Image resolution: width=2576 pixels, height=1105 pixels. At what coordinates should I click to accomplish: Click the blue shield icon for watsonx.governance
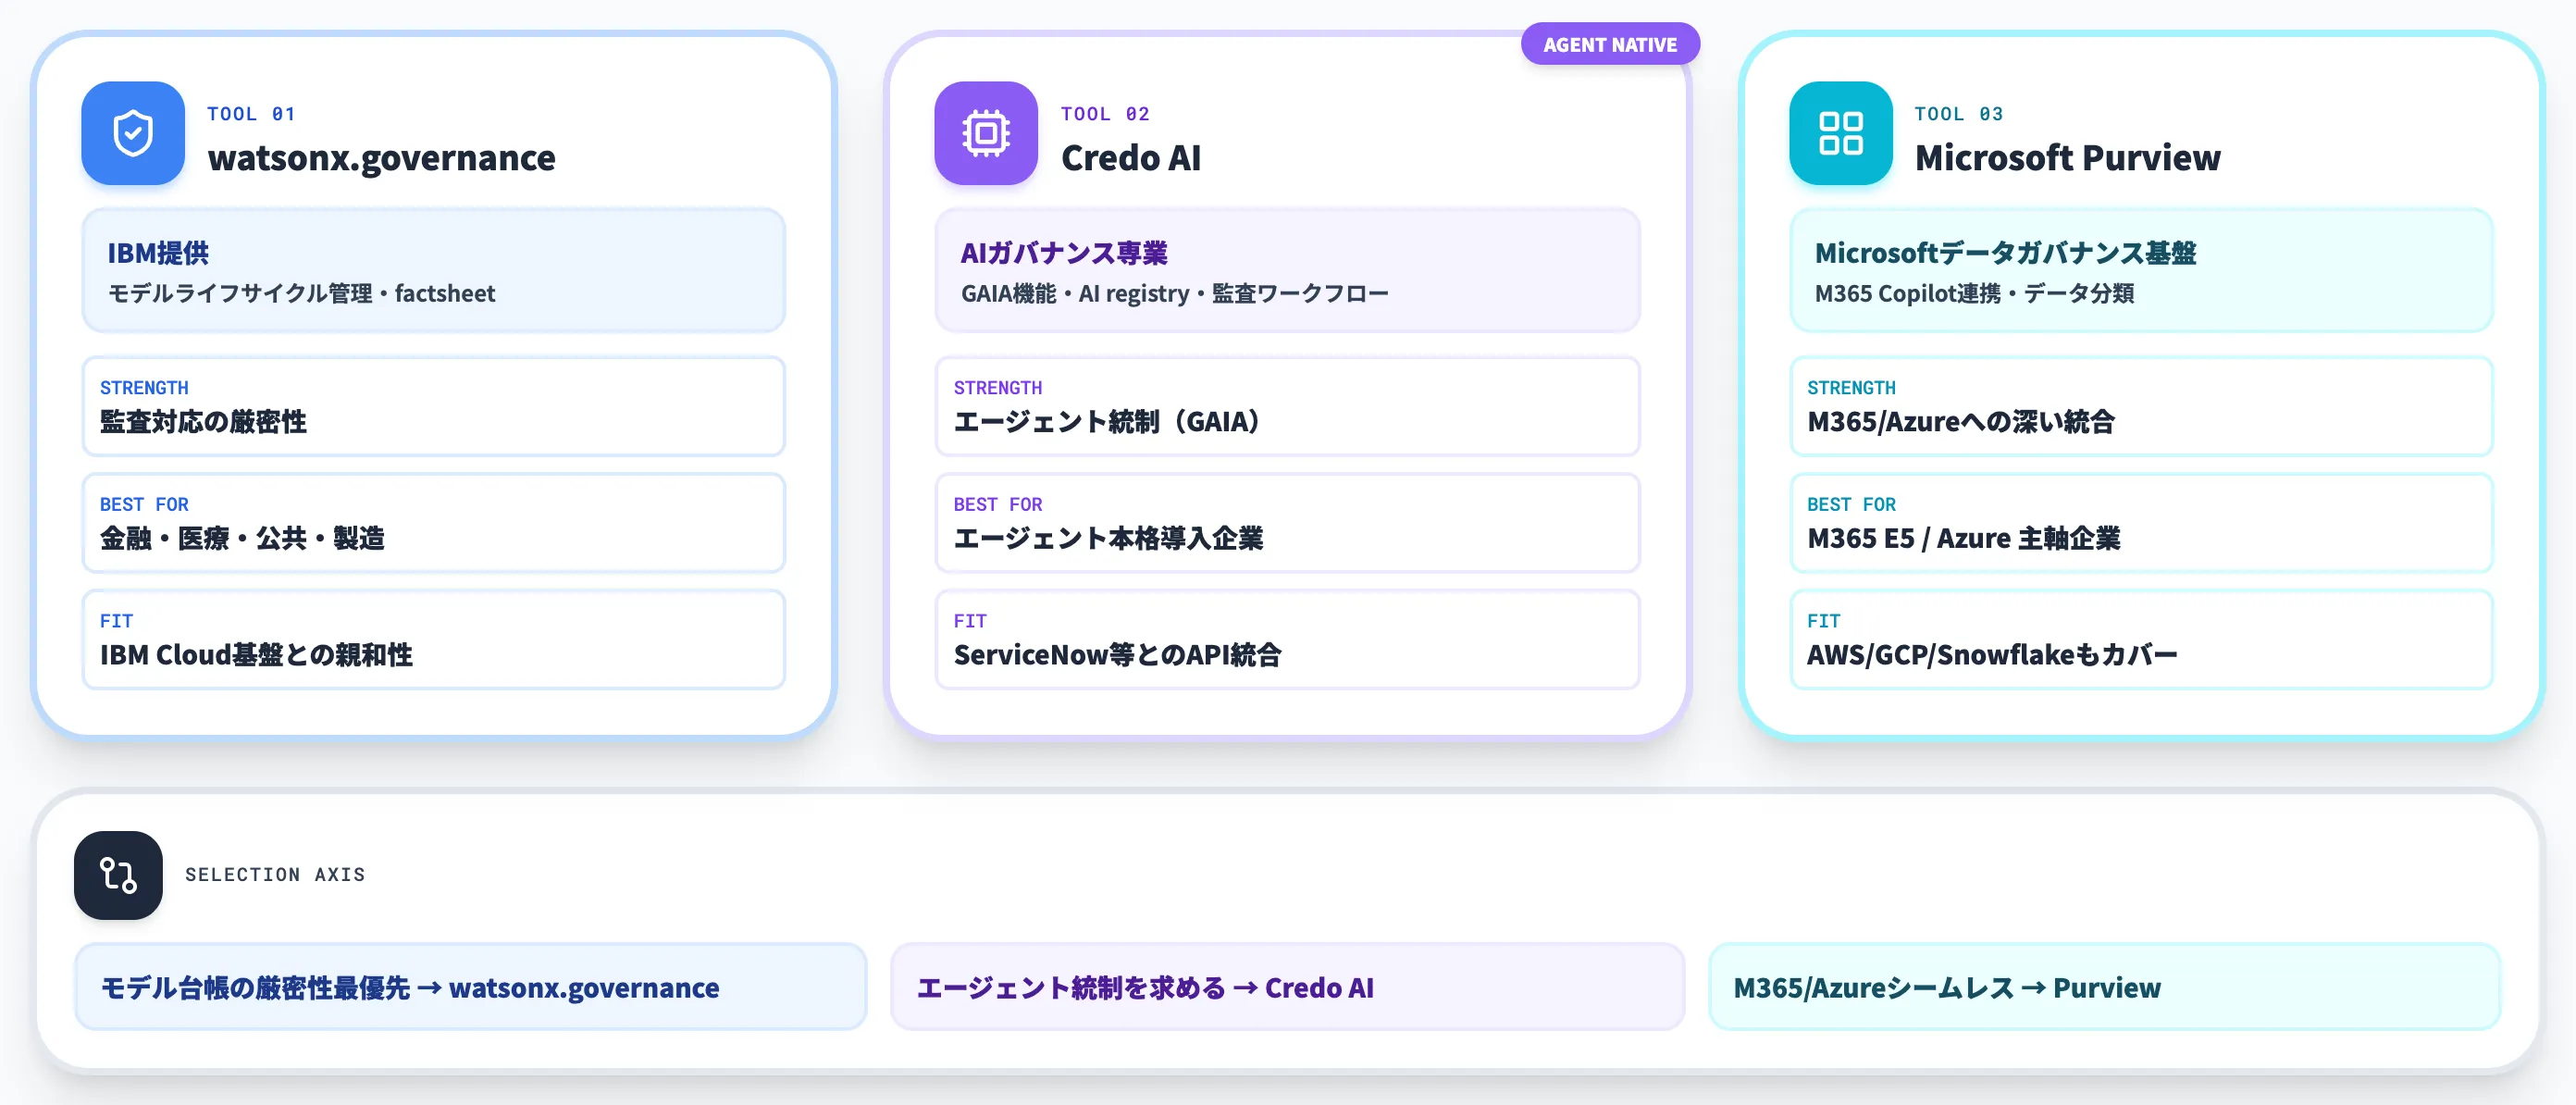pyautogui.click(x=133, y=133)
